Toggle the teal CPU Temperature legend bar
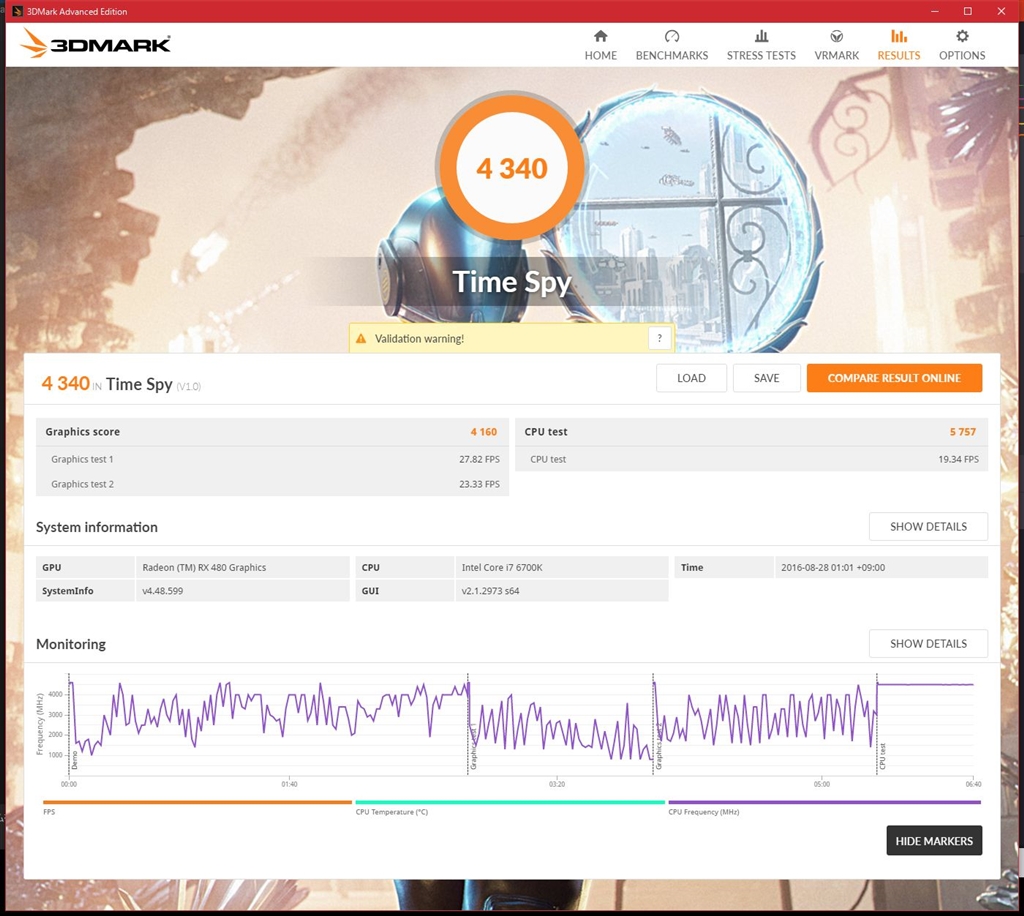 pyautogui.click(x=510, y=802)
